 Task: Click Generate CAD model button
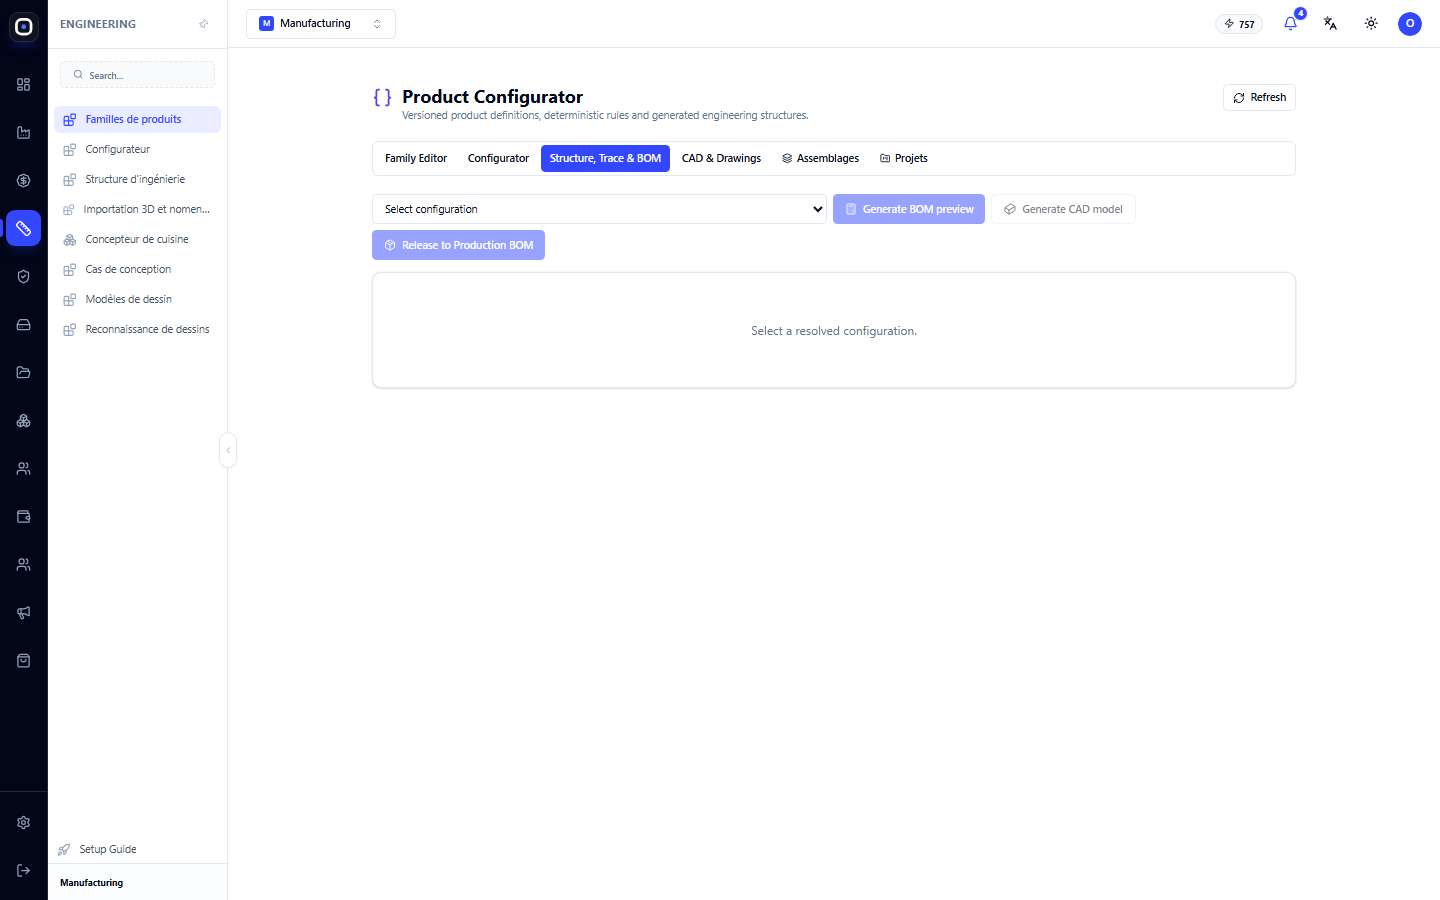pyautogui.click(x=1063, y=209)
